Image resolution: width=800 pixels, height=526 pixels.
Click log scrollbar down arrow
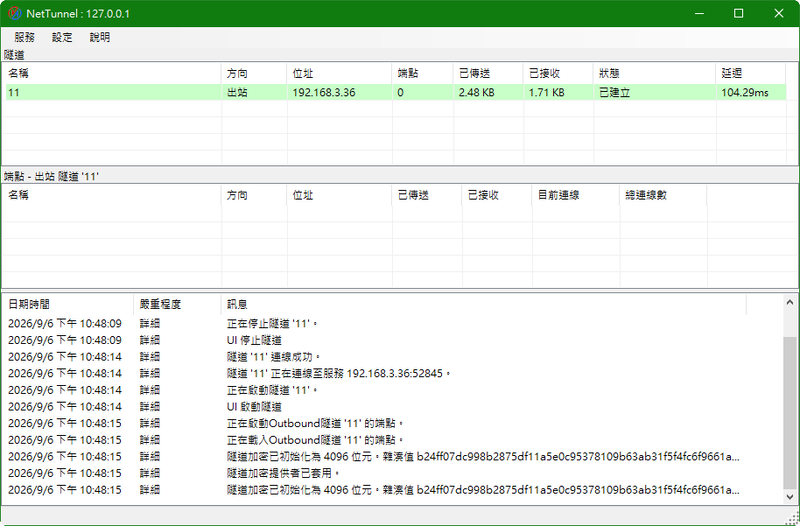(x=790, y=496)
